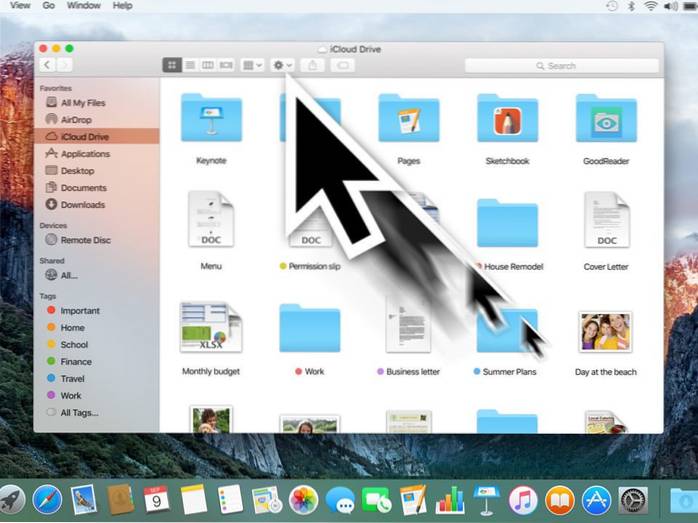
Task: Open Numbers from the Dock
Action: (x=450, y=499)
